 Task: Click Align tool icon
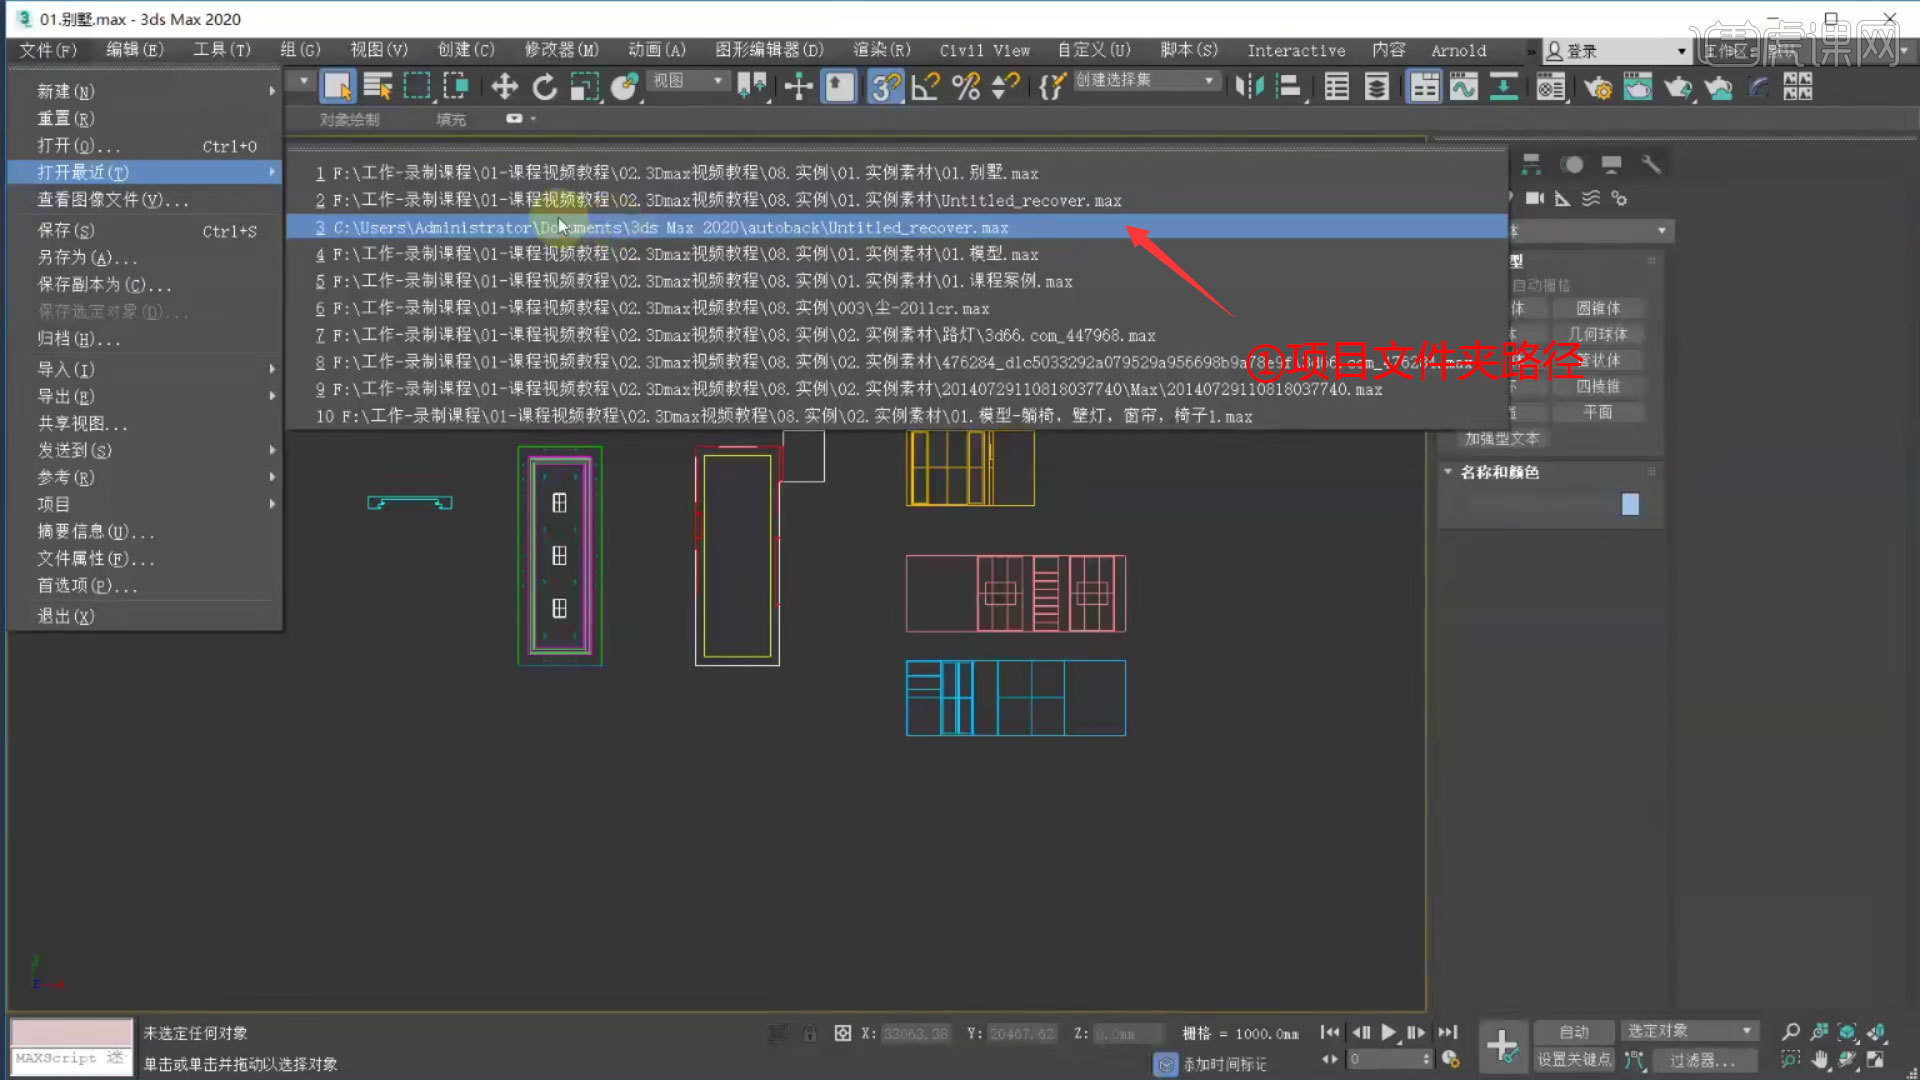pos(1289,87)
